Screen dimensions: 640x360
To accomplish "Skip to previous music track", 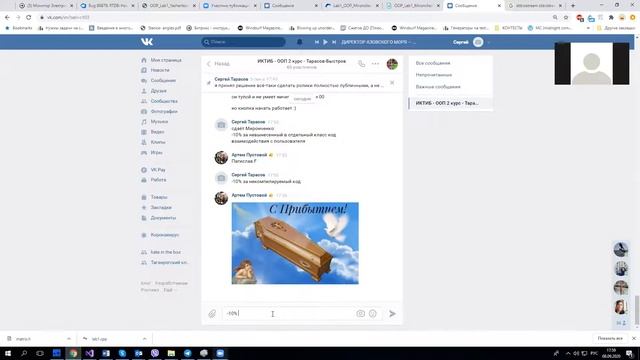I will 317,42.
